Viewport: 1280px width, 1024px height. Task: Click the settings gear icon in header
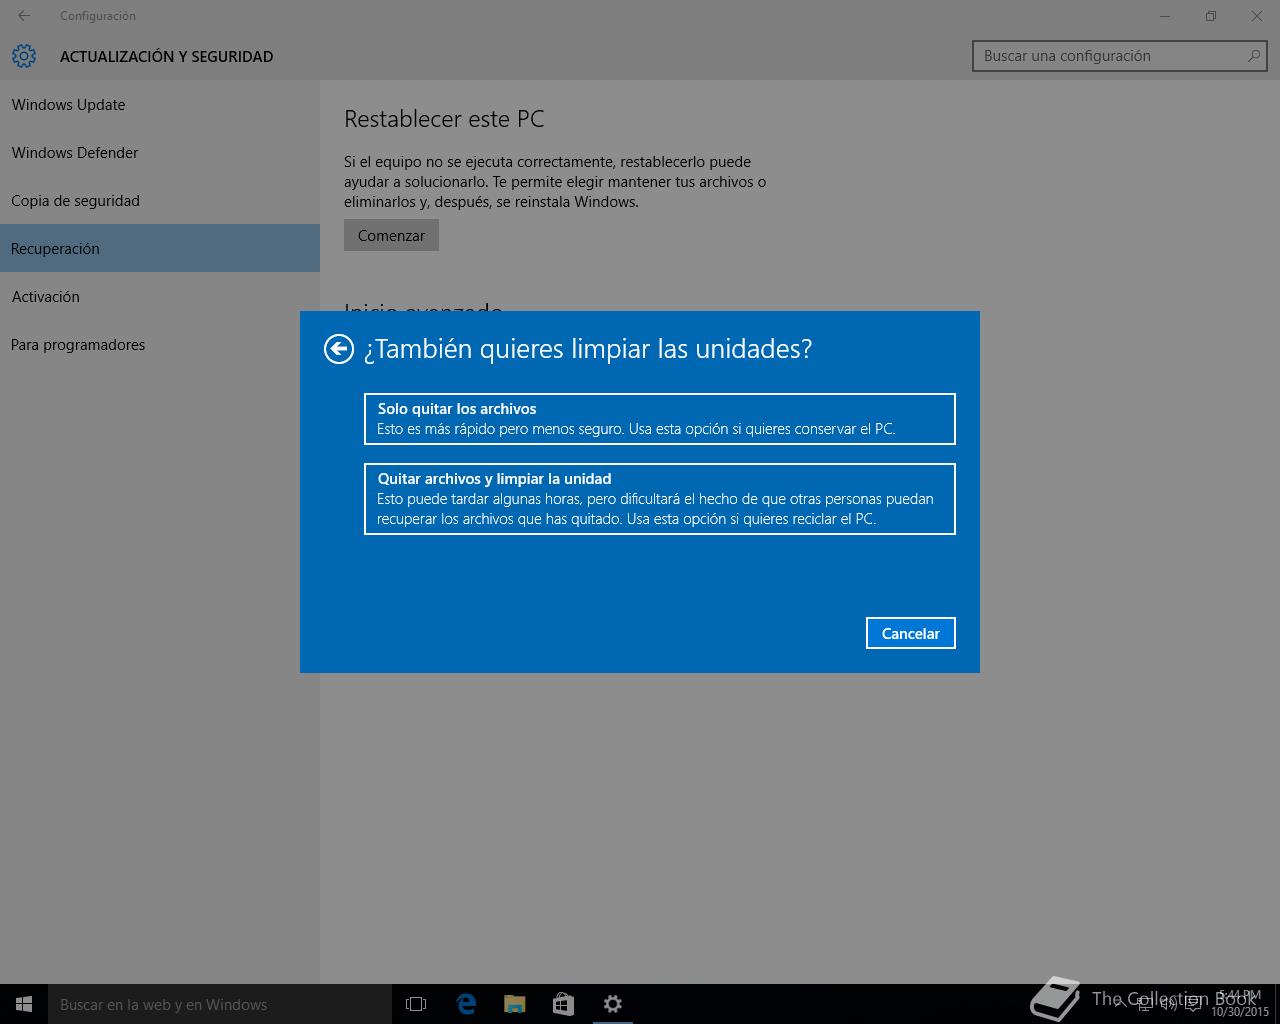[x=24, y=56]
